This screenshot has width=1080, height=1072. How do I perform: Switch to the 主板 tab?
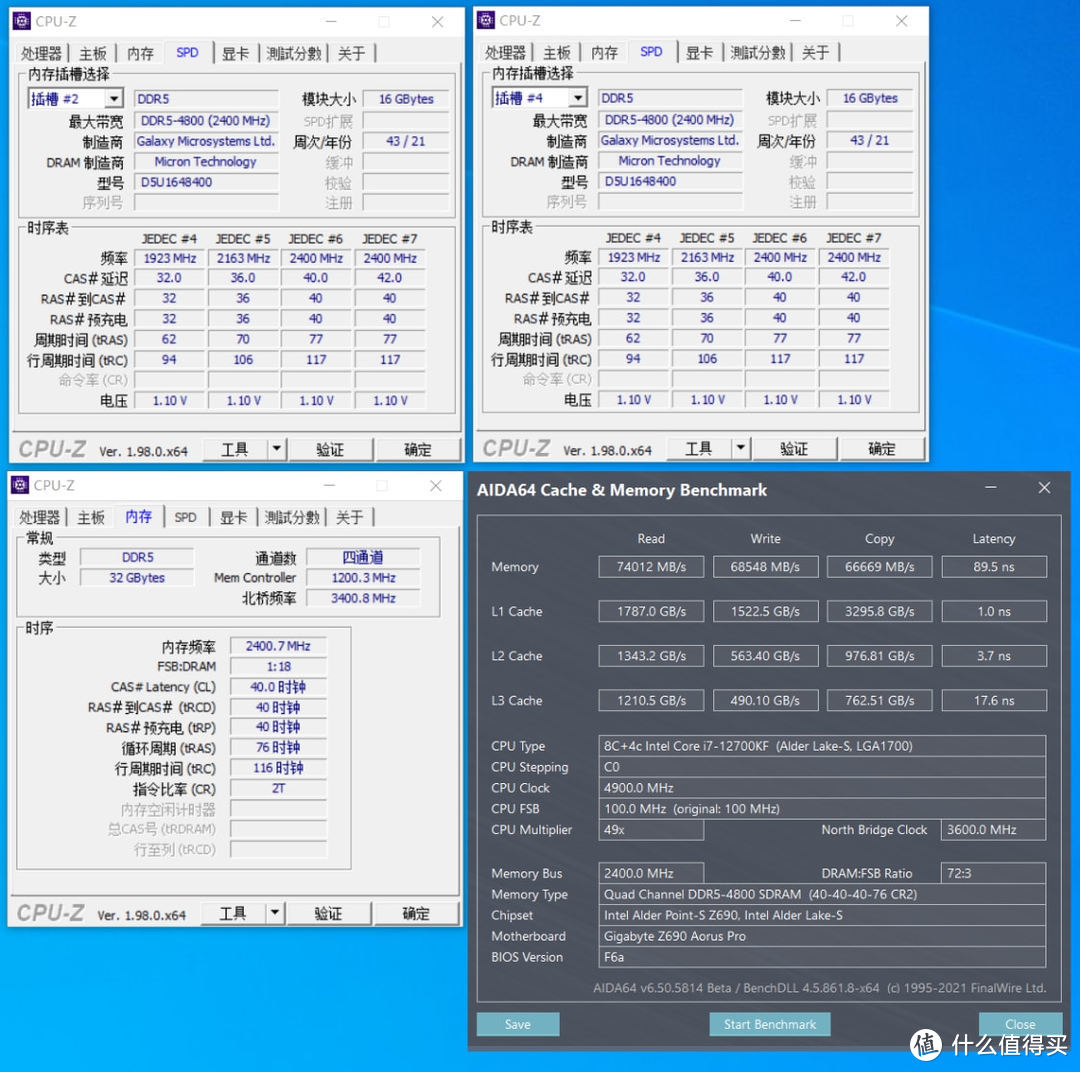coord(92,53)
